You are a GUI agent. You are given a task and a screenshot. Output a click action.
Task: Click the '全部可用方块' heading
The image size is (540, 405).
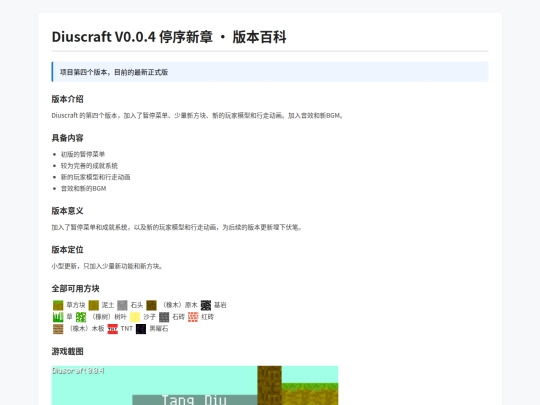click(75, 289)
